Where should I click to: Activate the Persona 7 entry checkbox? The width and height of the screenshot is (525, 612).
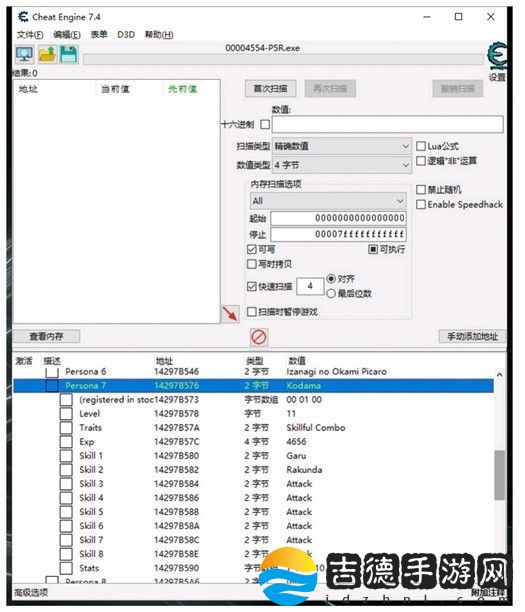coord(52,386)
